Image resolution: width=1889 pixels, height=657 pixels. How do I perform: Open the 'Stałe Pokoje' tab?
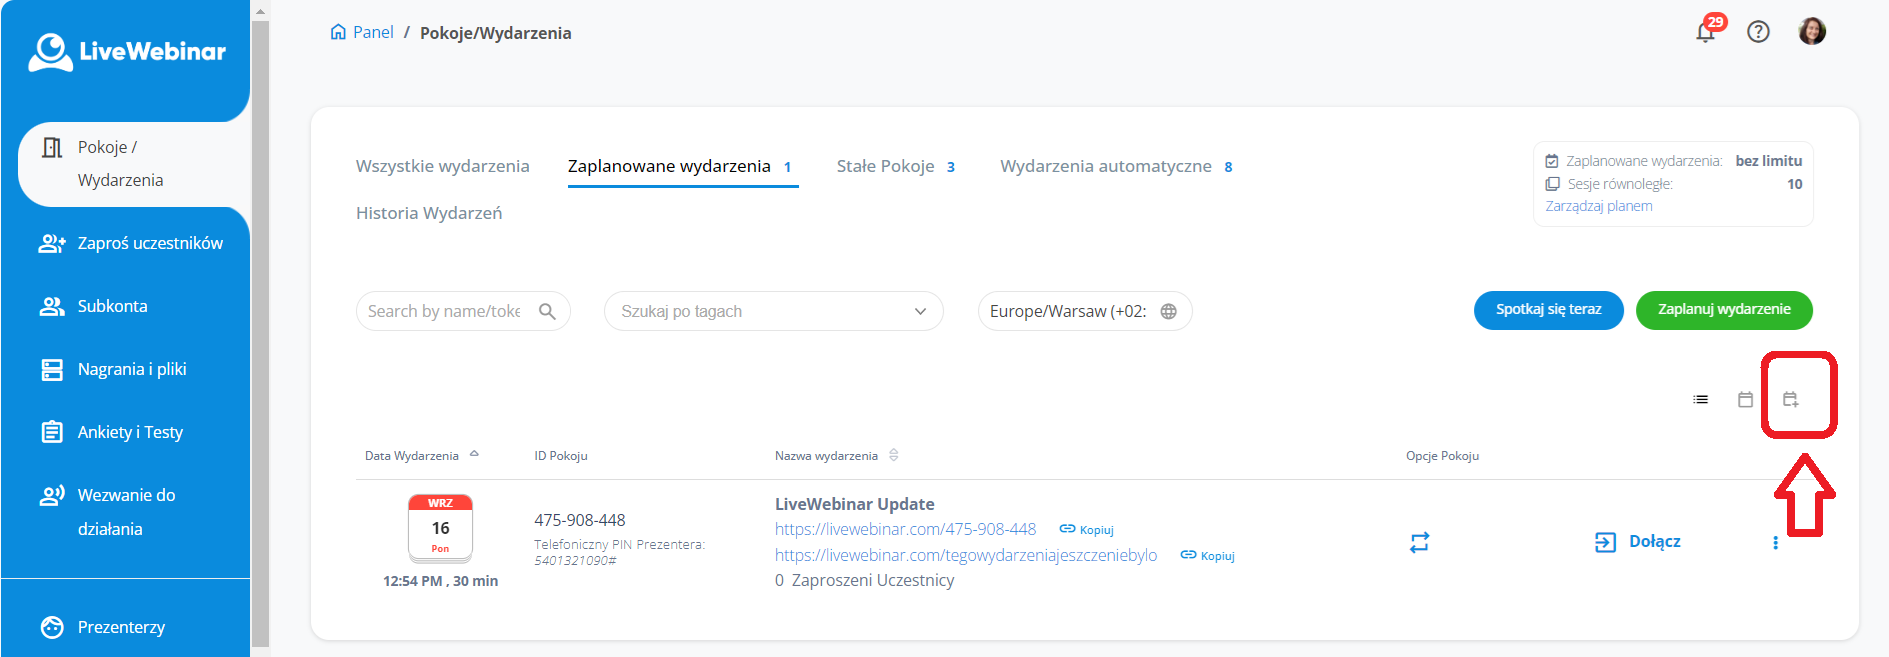[x=885, y=166]
